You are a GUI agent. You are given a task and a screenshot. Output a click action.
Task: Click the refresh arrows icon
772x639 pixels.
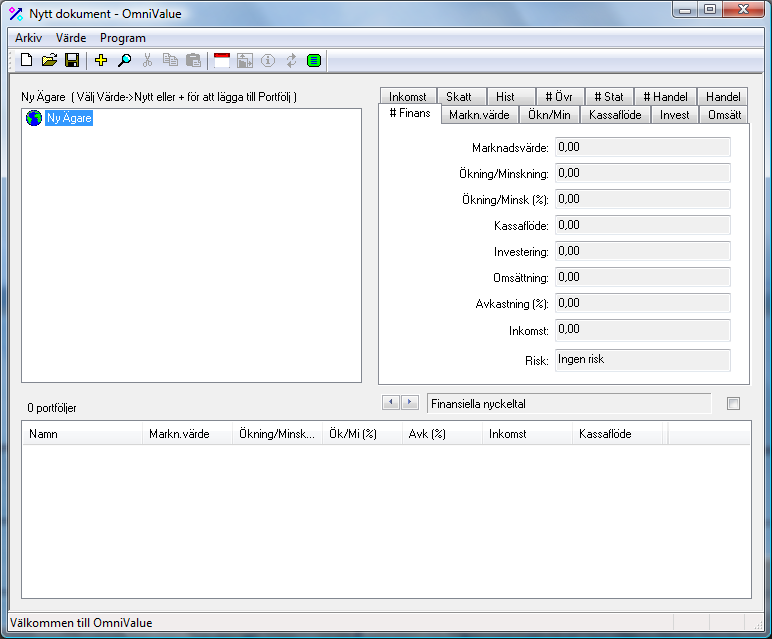[291, 61]
